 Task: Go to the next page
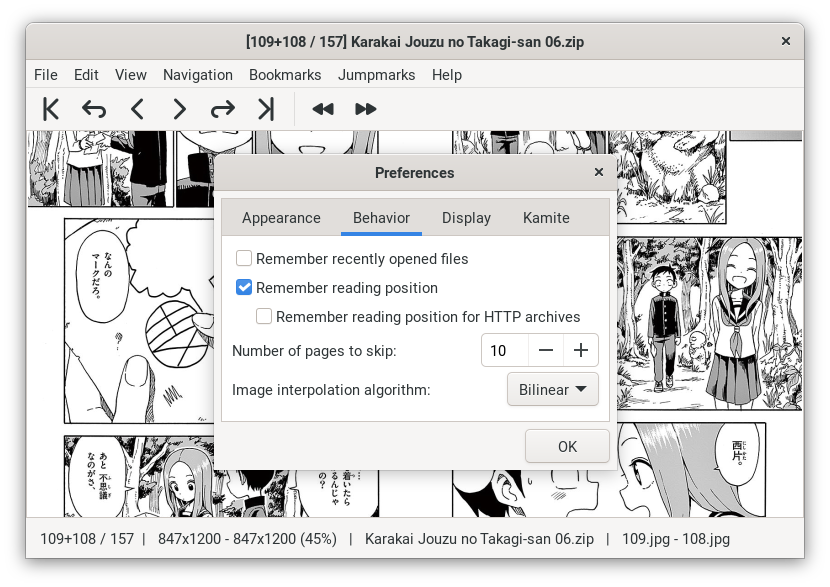click(180, 110)
